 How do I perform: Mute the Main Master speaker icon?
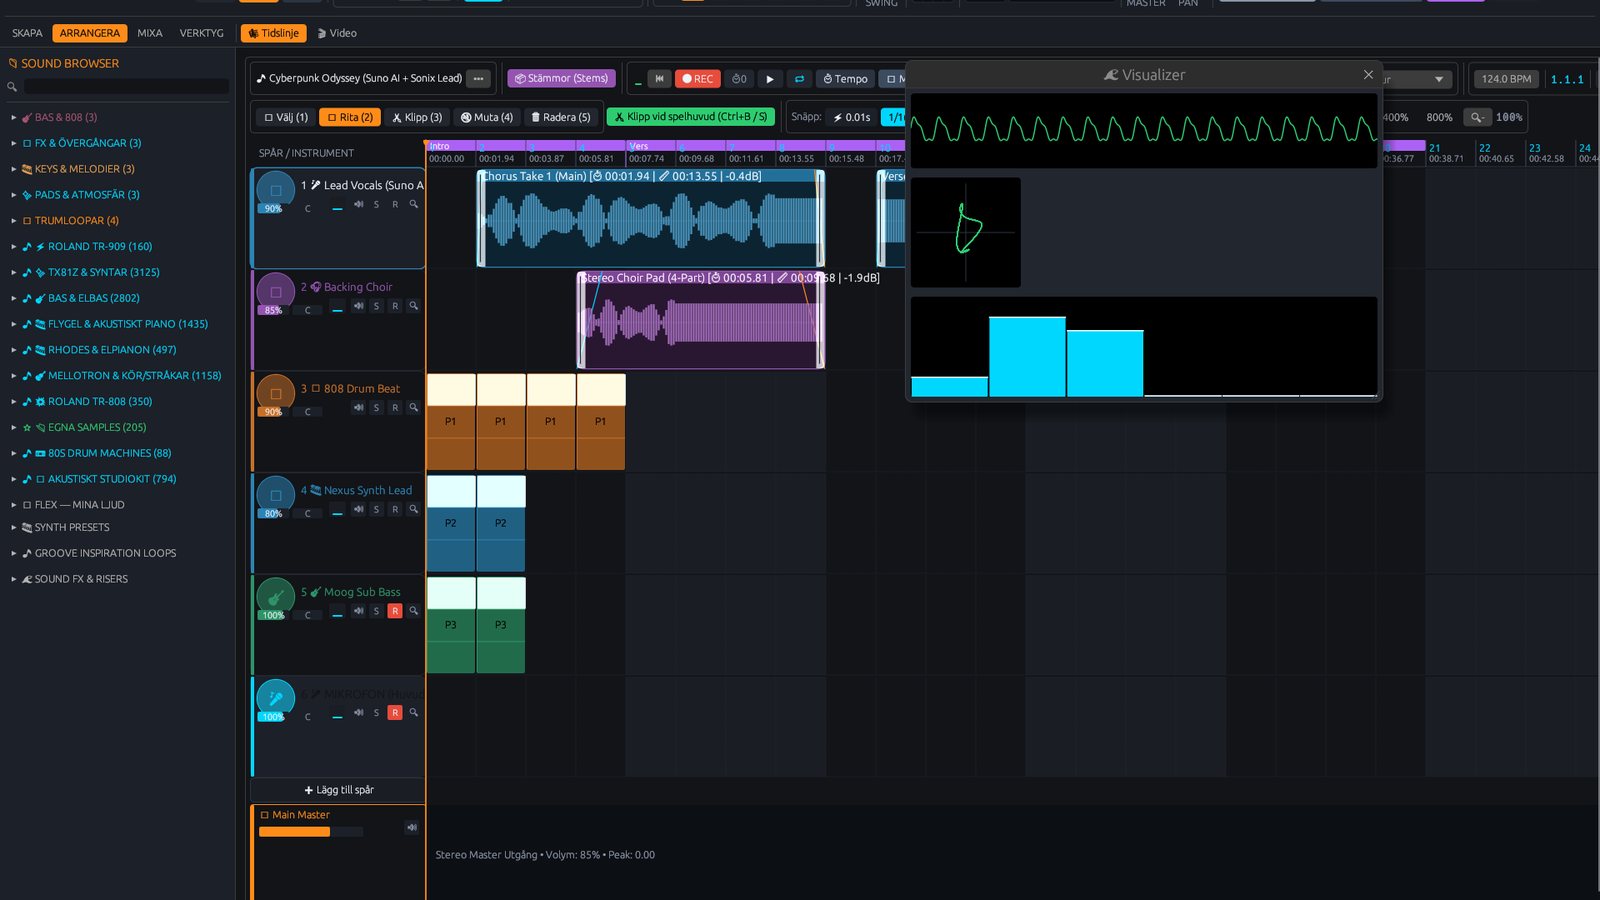coord(411,827)
